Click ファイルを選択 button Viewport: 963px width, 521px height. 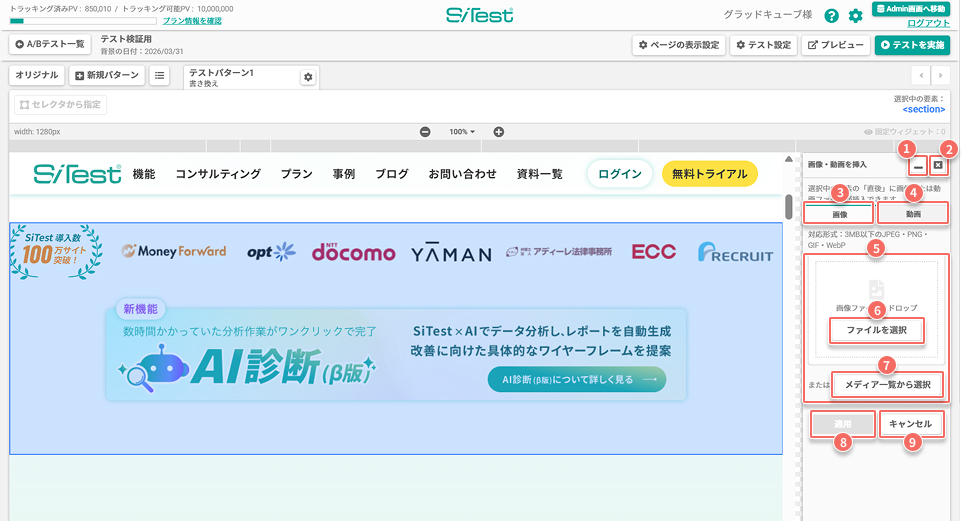click(x=876, y=331)
